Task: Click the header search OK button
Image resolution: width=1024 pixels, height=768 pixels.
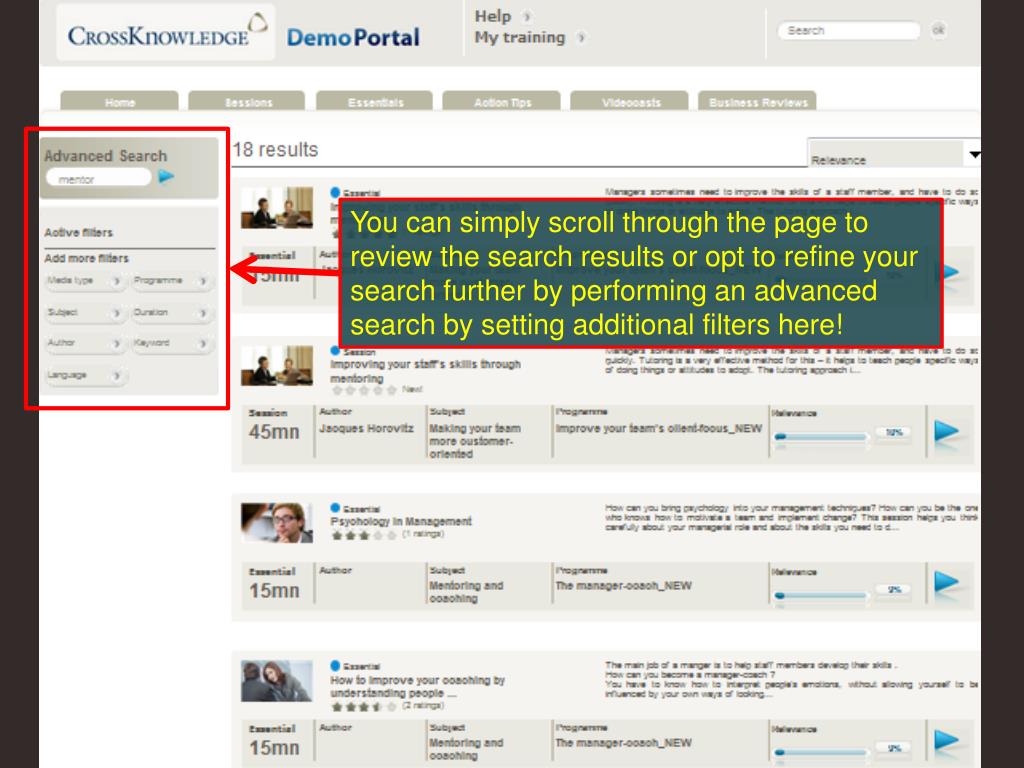Action: pos(938,30)
